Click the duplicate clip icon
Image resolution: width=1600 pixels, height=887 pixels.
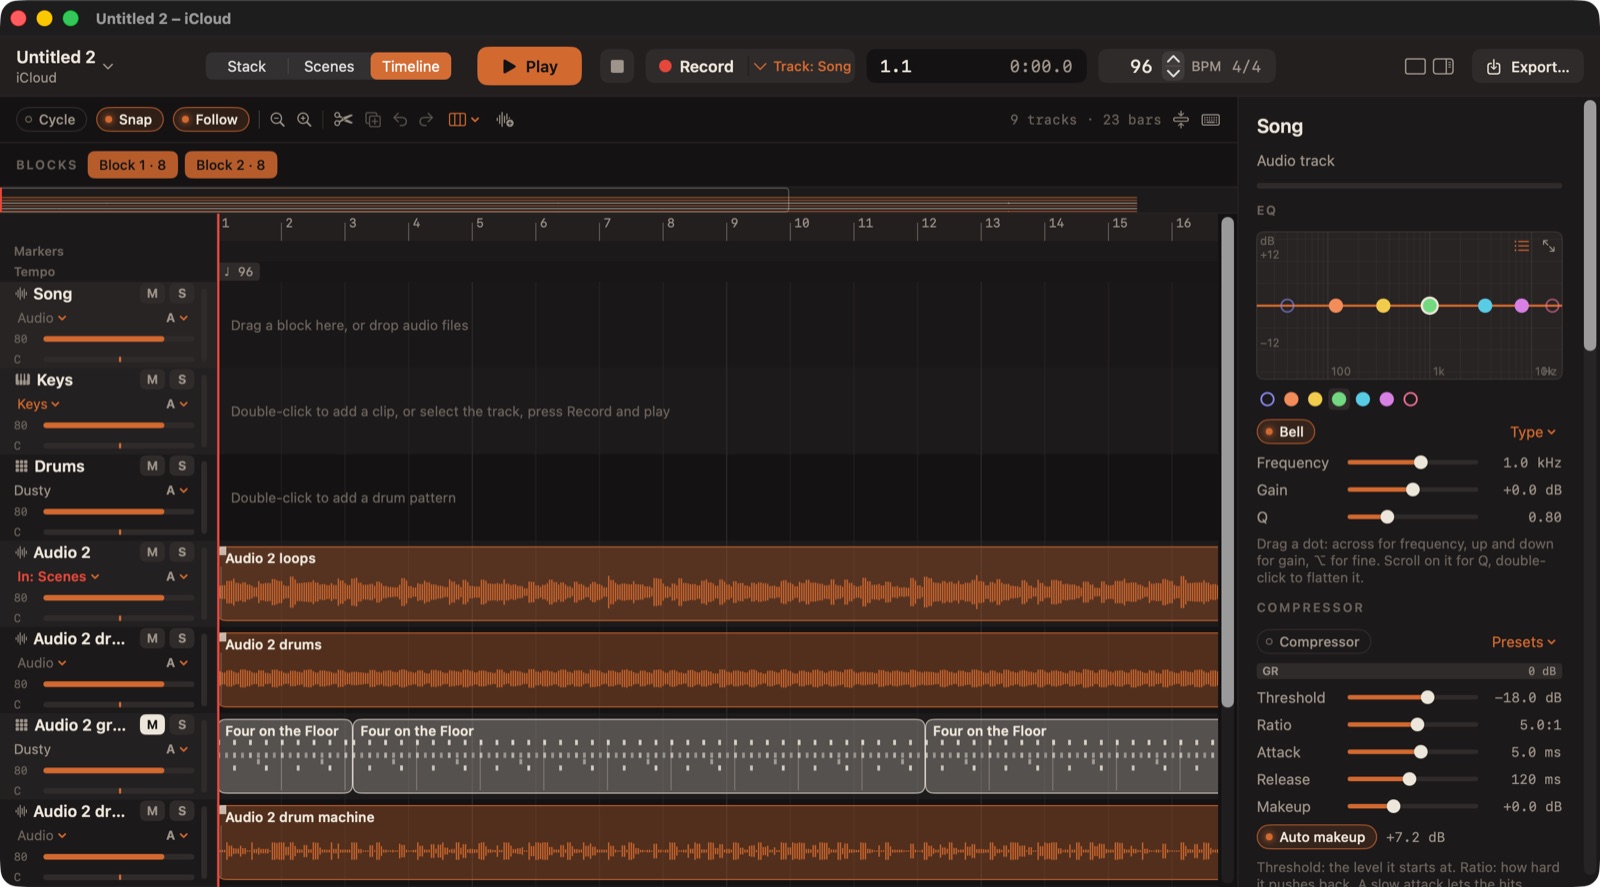(x=373, y=120)
